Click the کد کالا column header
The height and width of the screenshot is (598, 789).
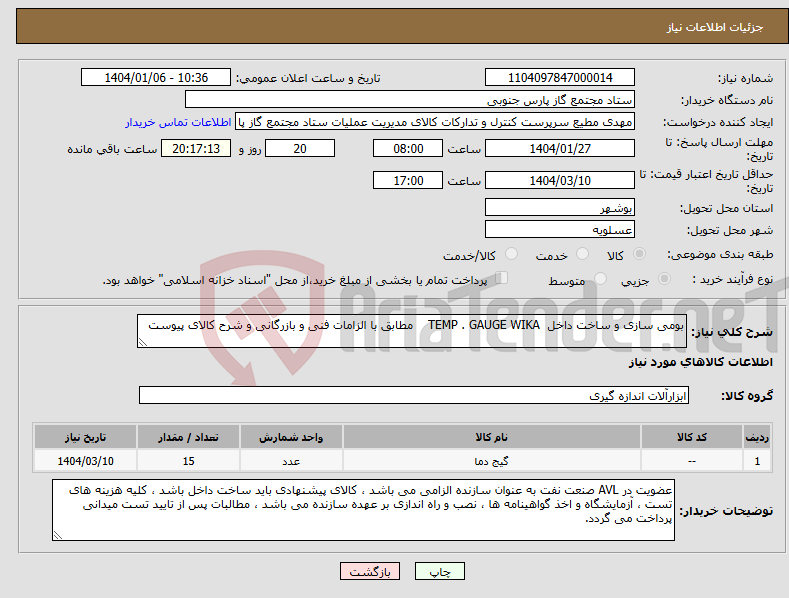pos(692,437)
